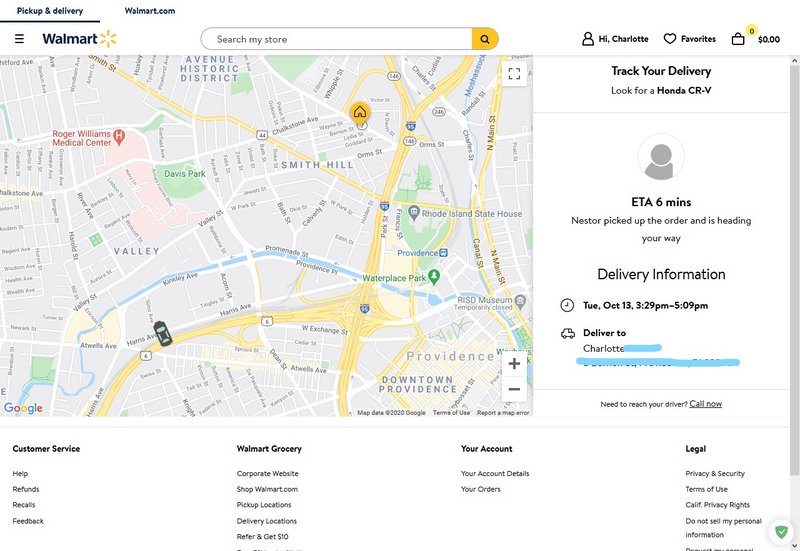Switch to the Walmart.com tab
The image size is (800, 551).
[150, 10]
